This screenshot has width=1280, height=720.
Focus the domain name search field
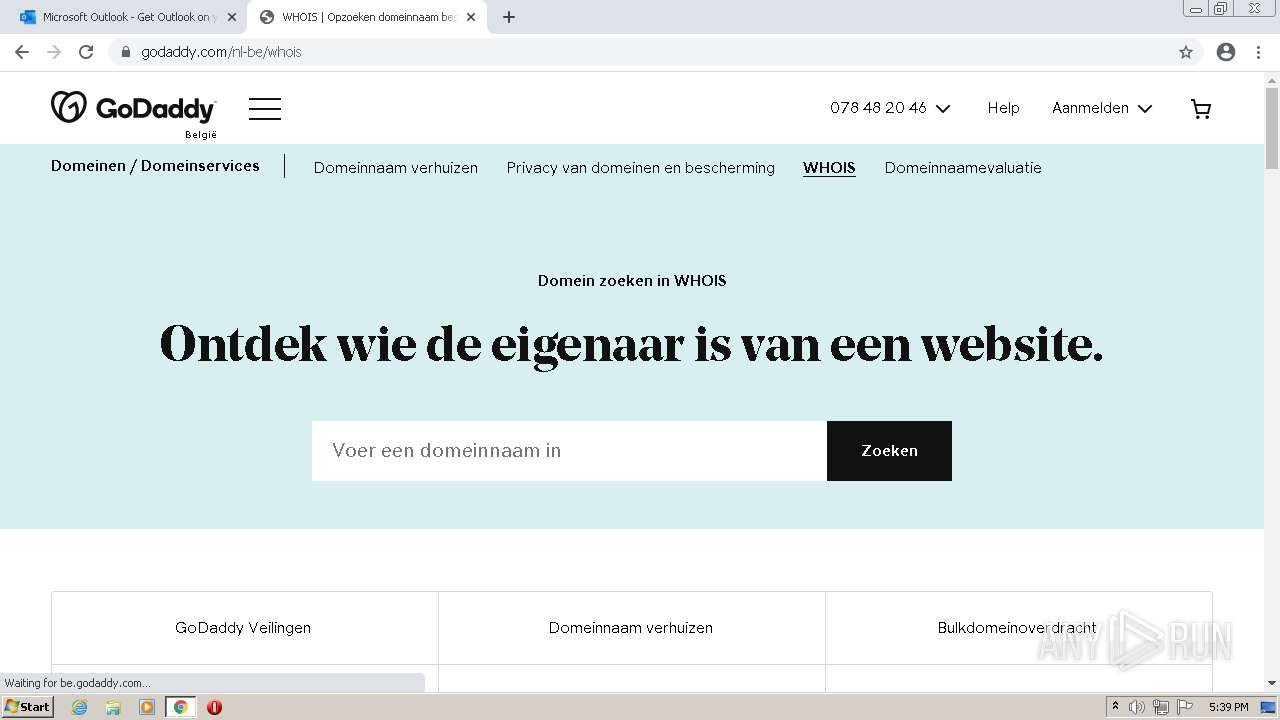click(569, 451)
